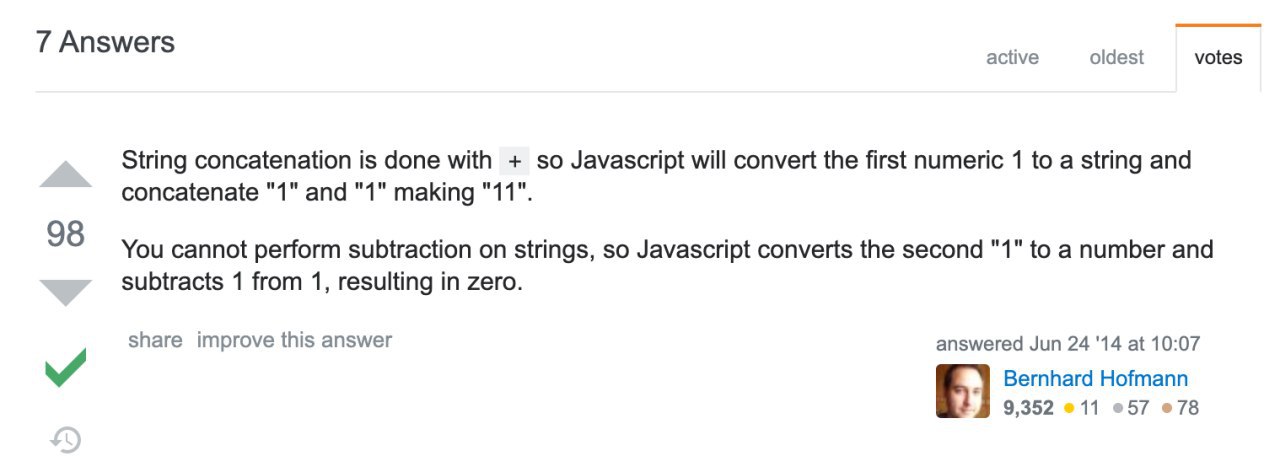The image size is (1280, 472).
Task: Click the silver badge dot beside 57
Action: coord(1116,408)
